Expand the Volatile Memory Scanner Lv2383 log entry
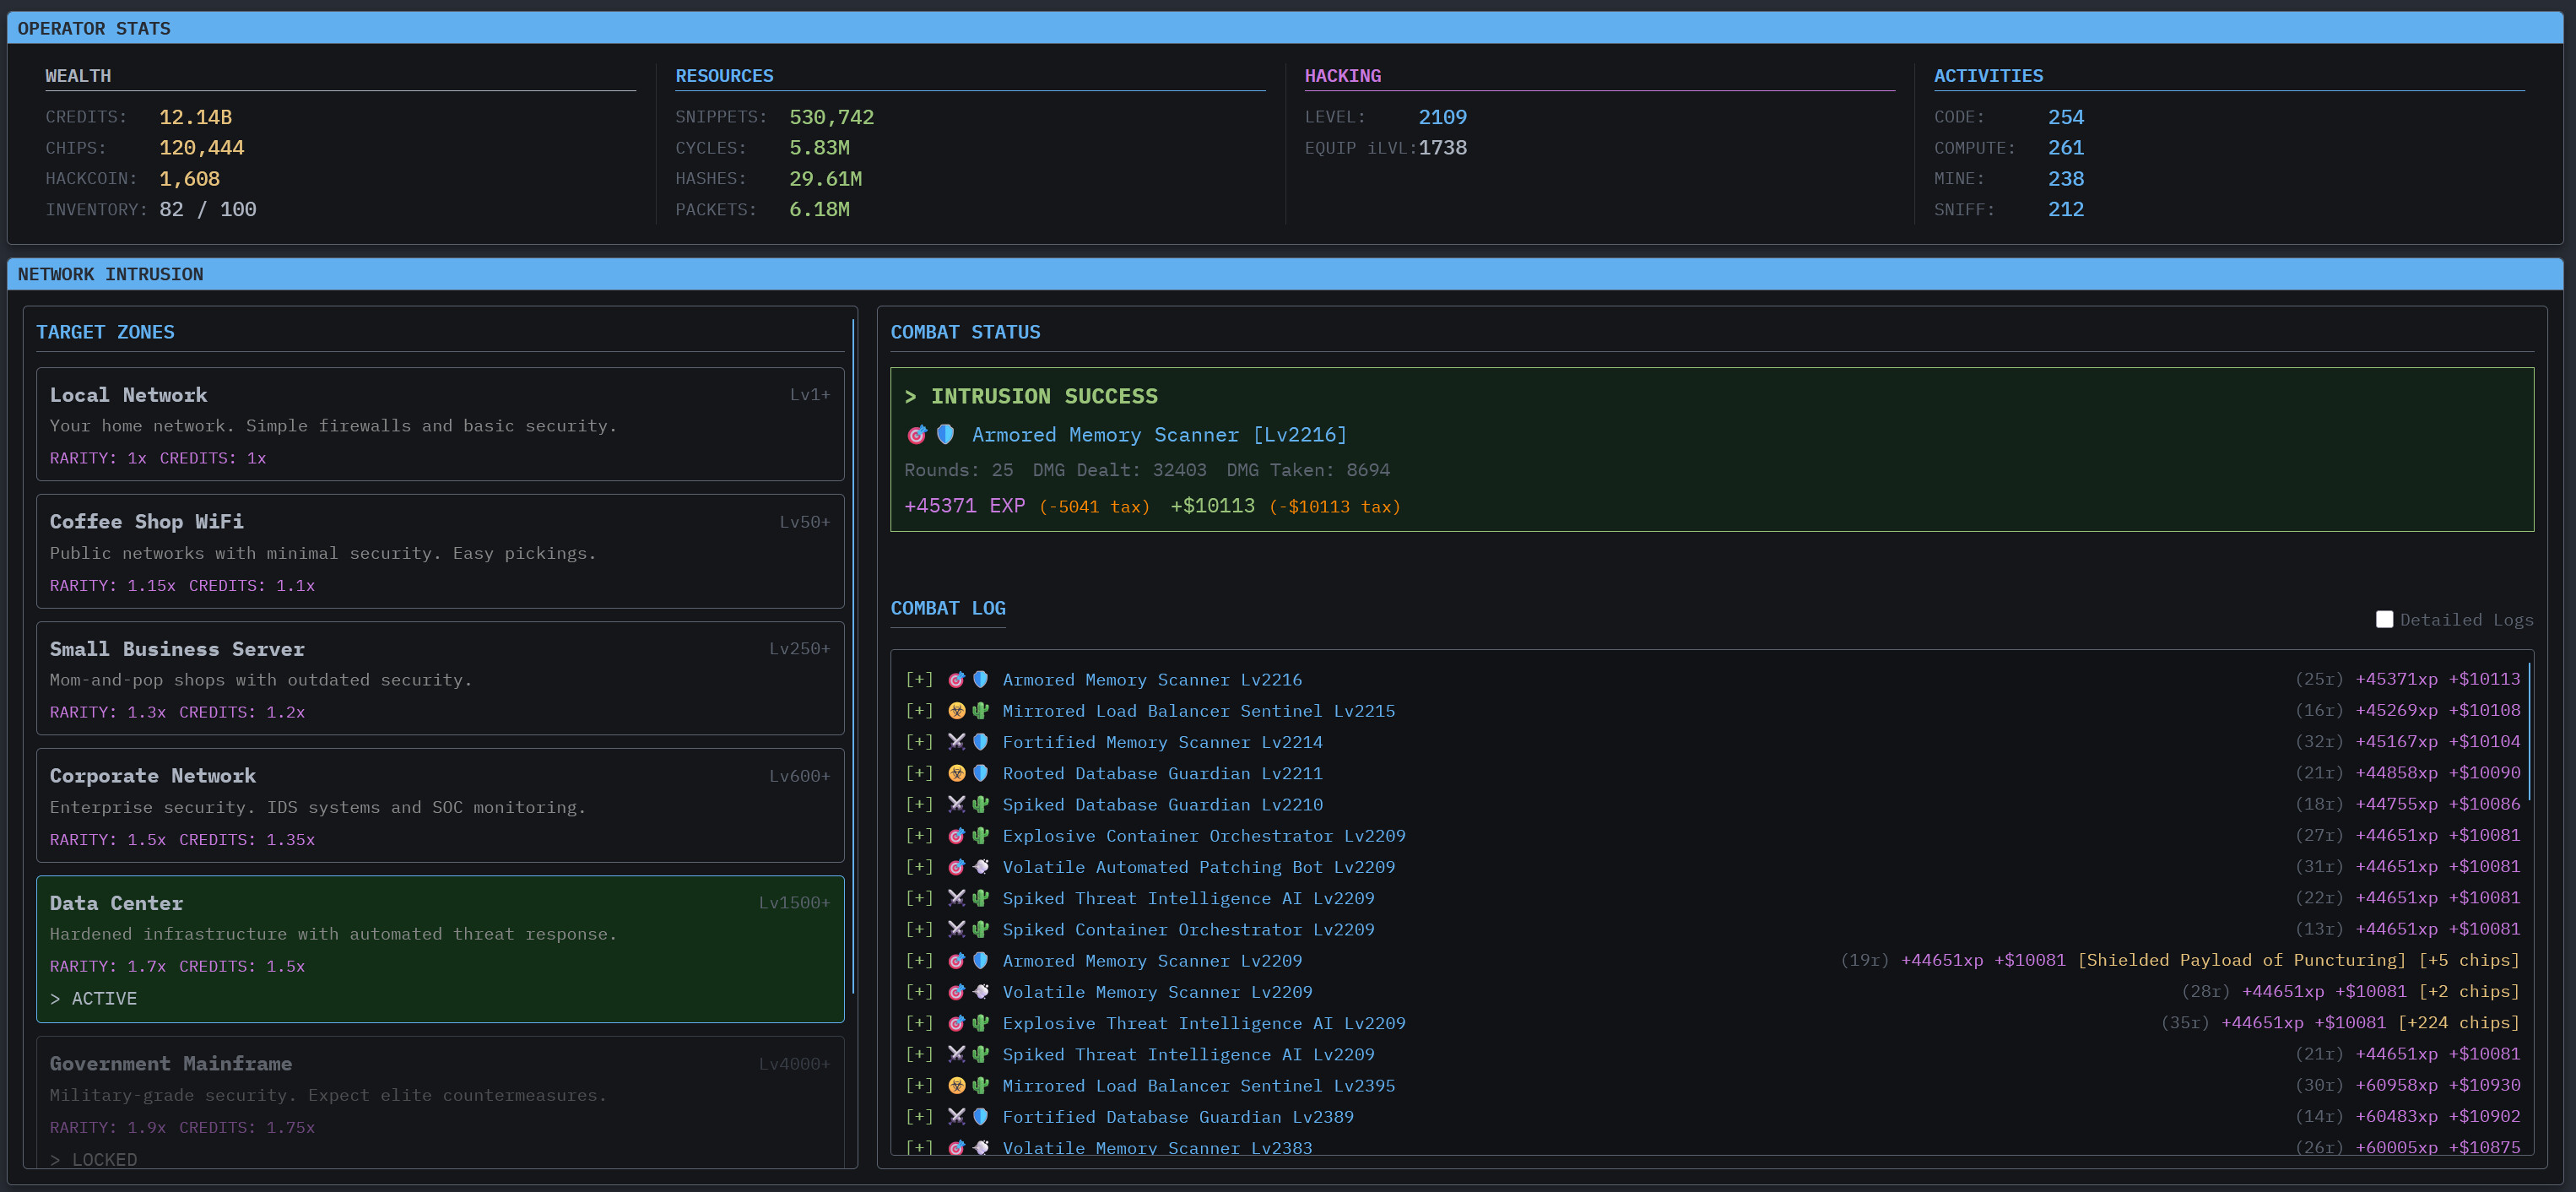 tap(918, 1148)
